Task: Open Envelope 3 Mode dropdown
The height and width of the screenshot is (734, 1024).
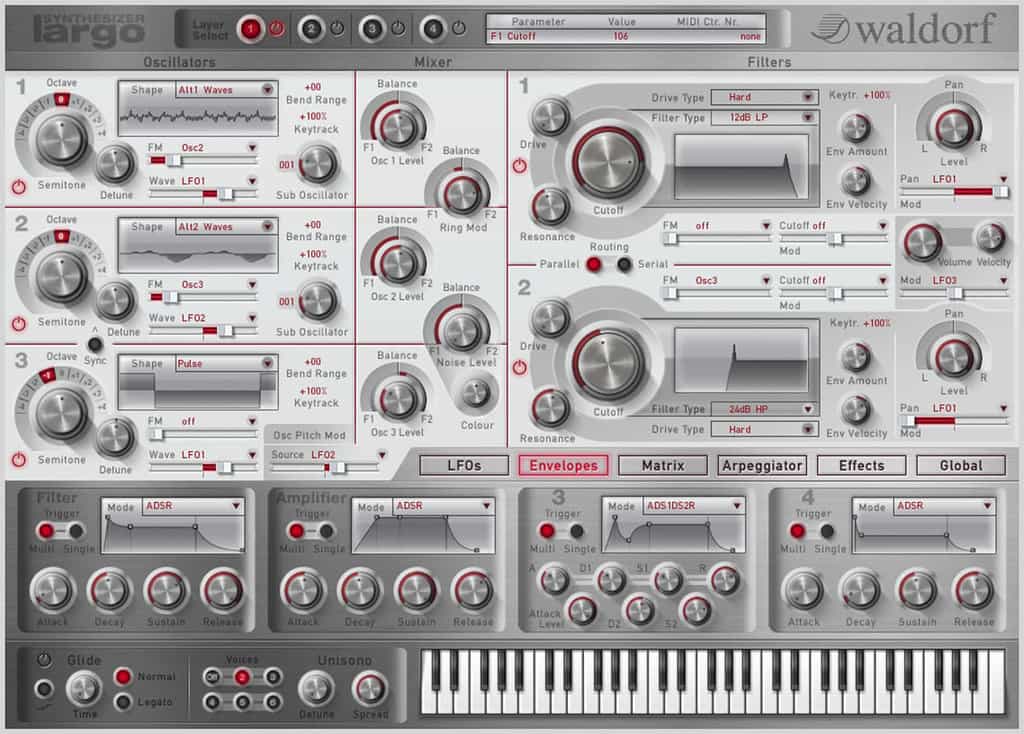Action: pyautogui.click(x=694, y=506)
